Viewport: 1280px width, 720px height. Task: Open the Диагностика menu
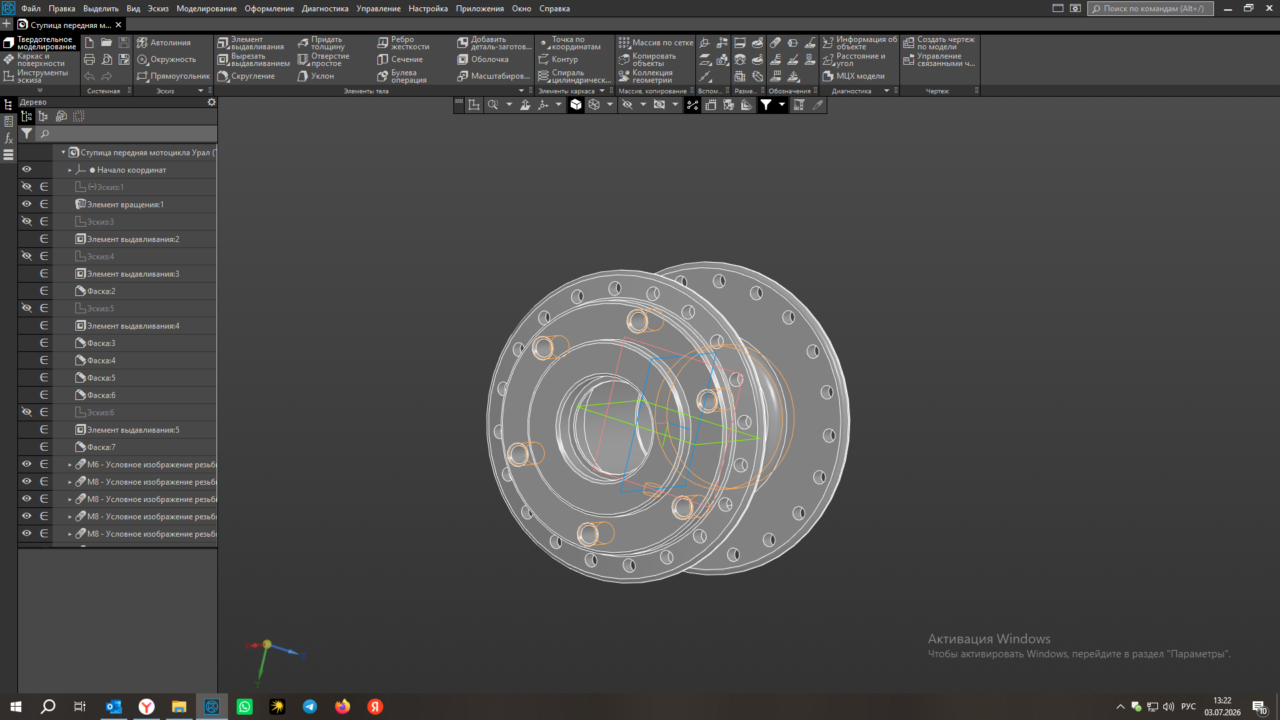[x=325, y=8]
